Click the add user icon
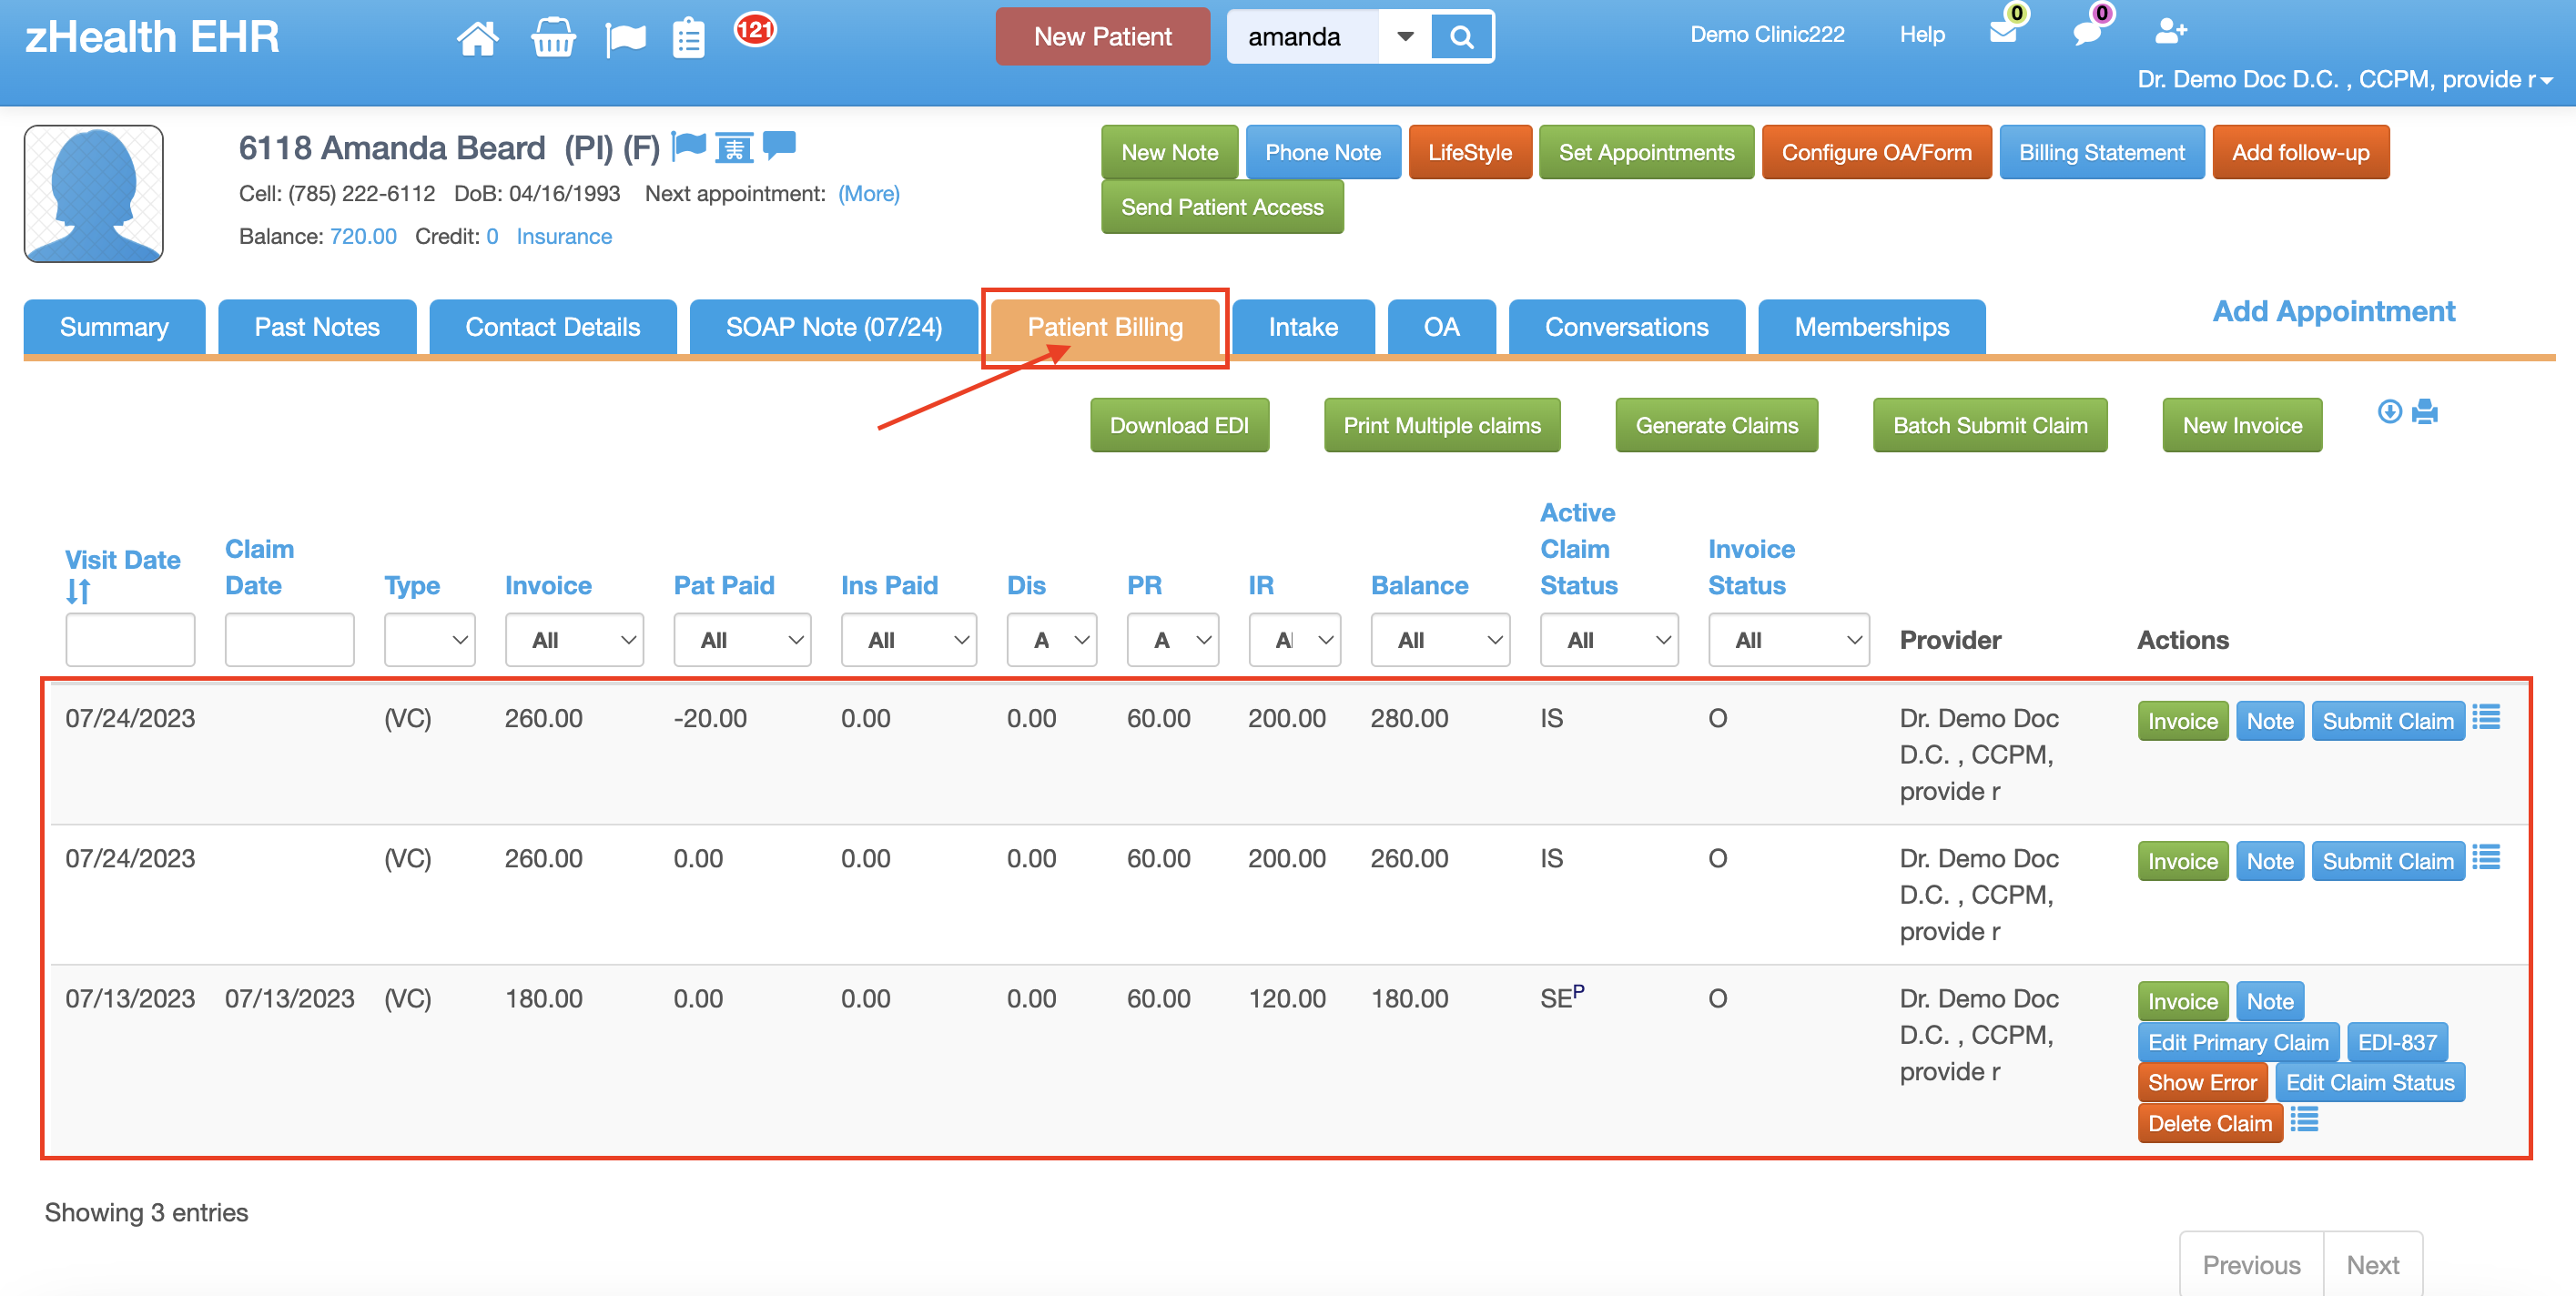The height and width of the screenshot is (1296, 2576). coord(2170,32)
